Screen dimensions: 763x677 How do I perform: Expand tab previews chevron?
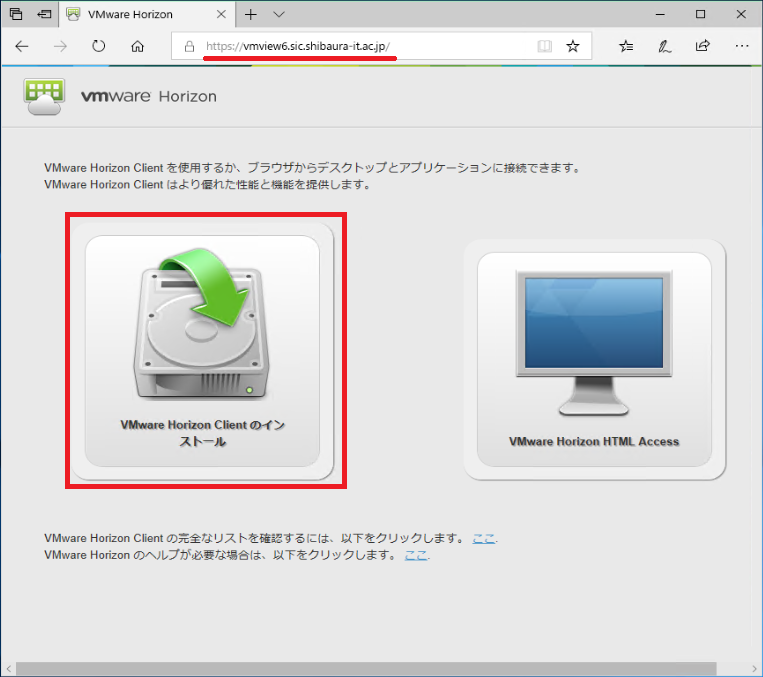click(279, 15)
